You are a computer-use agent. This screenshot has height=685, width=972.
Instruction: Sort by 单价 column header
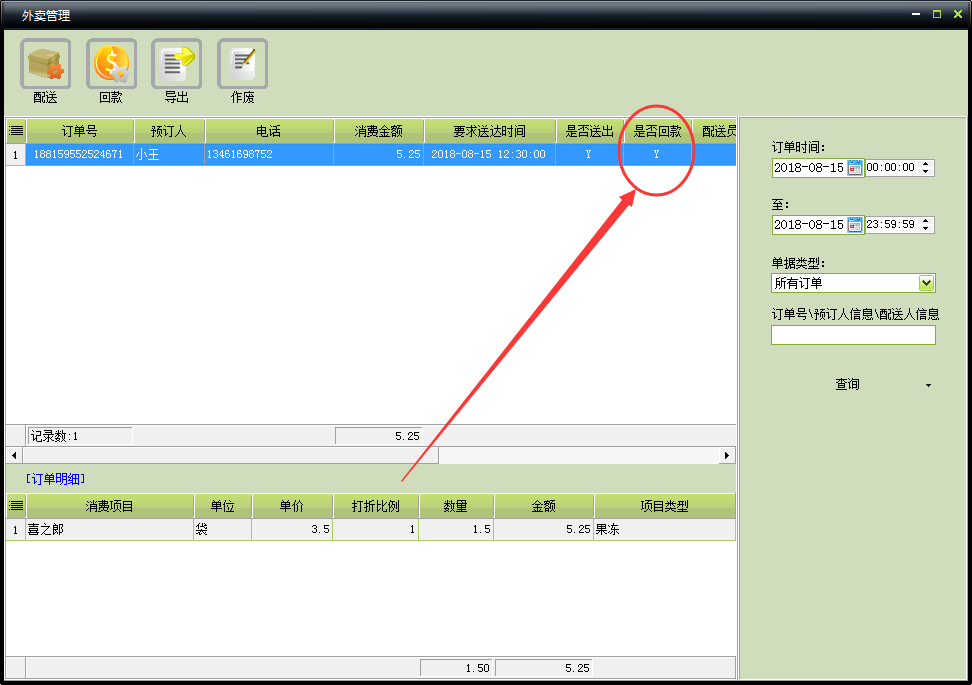[292, 506]
